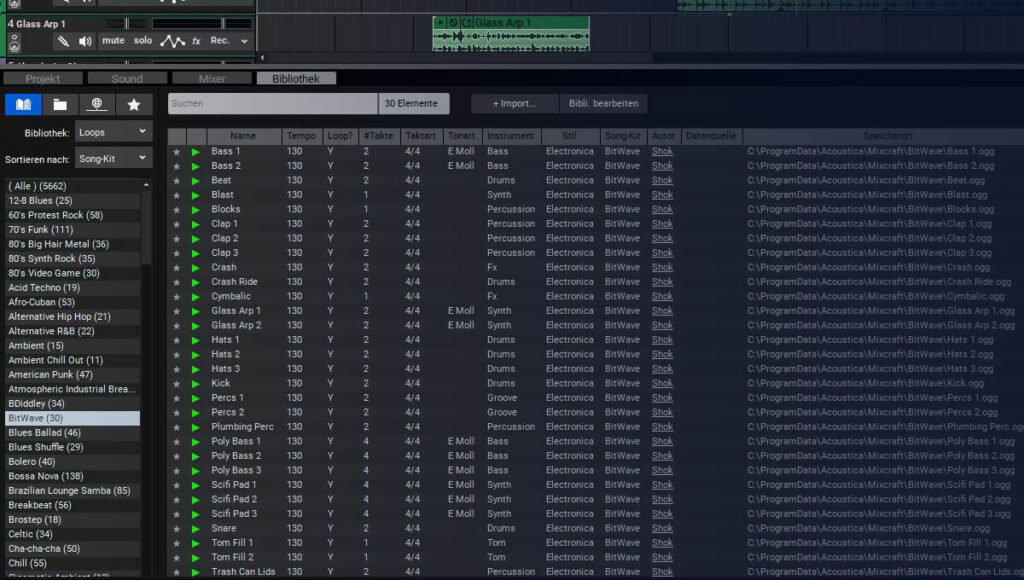Click the Bibli. bearbeiten button

coord(603,103)
